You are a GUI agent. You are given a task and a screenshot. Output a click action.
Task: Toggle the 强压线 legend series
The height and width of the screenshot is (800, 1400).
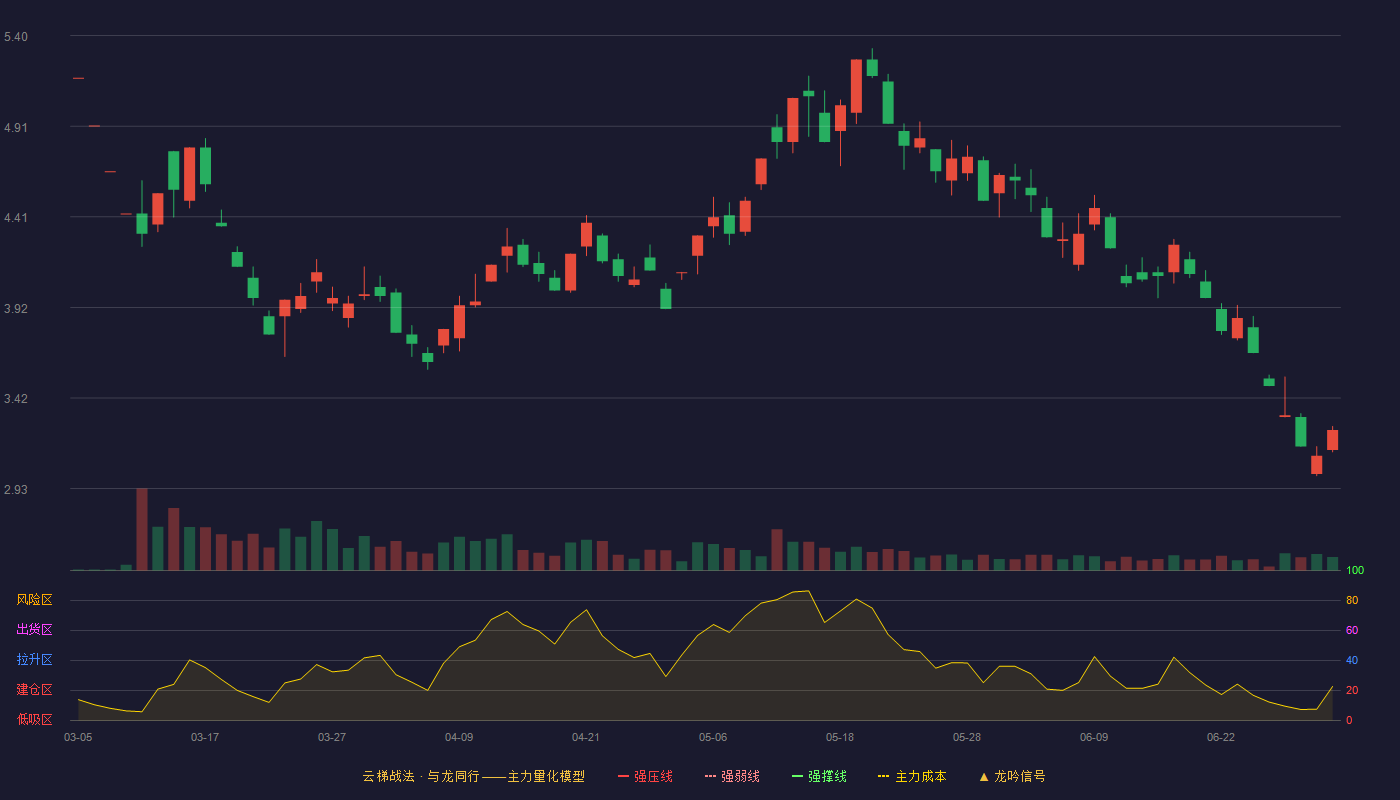[645, 776]
